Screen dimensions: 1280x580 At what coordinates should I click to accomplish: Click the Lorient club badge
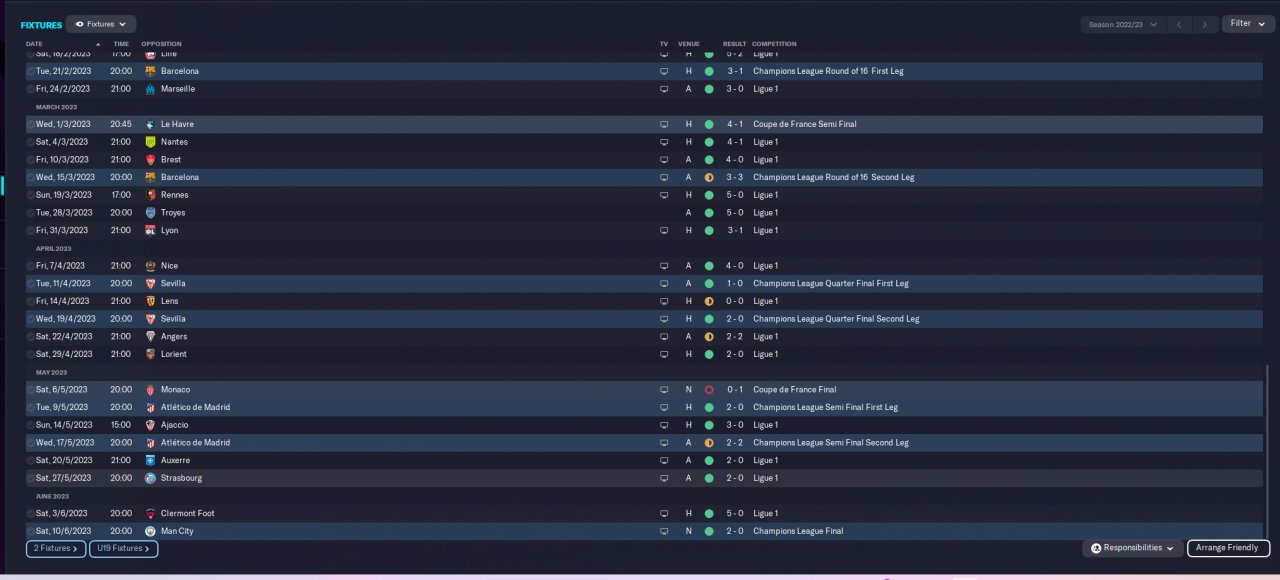151,354
